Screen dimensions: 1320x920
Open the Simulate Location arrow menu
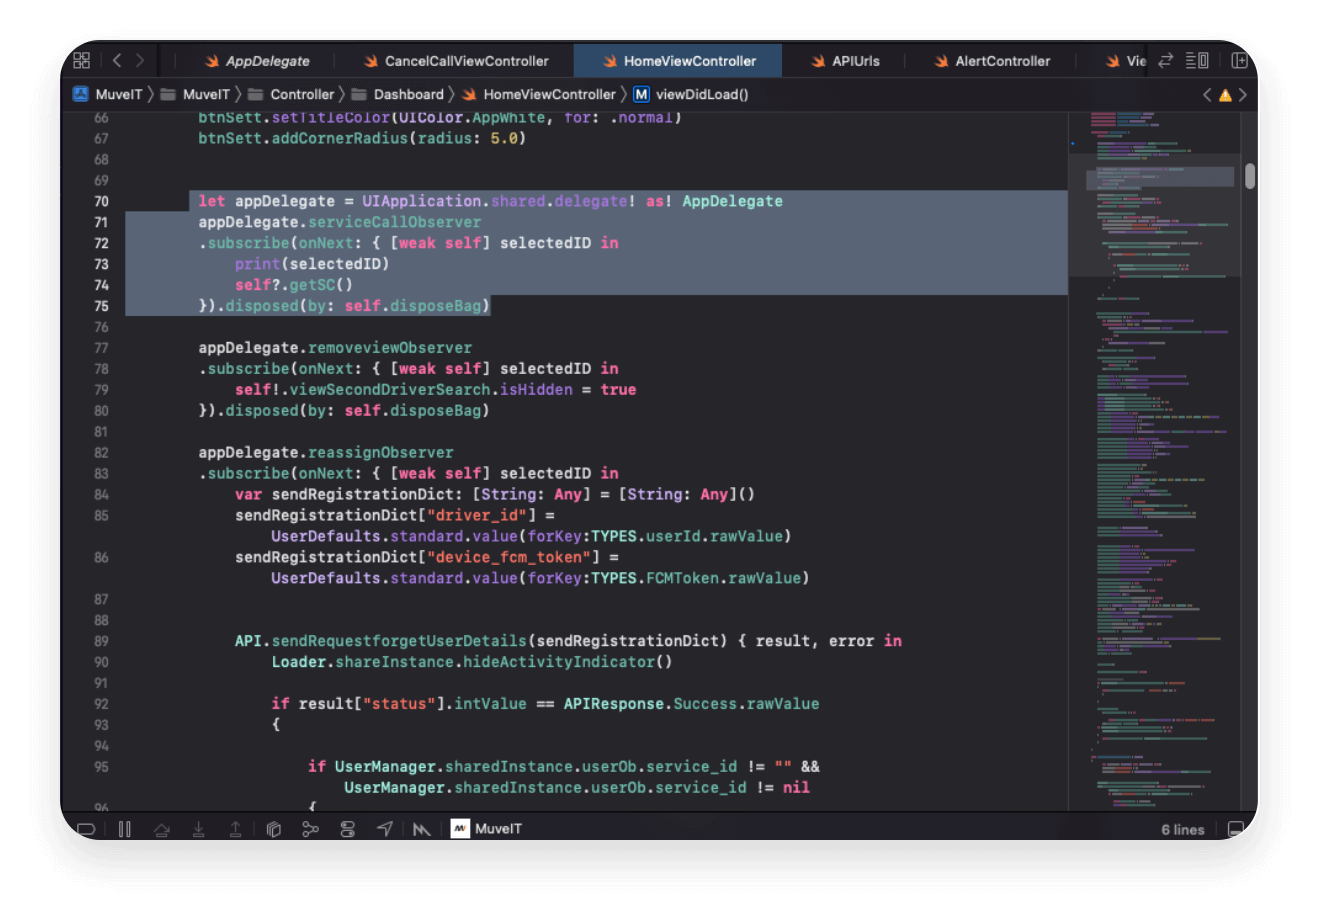tap(385, 829)
